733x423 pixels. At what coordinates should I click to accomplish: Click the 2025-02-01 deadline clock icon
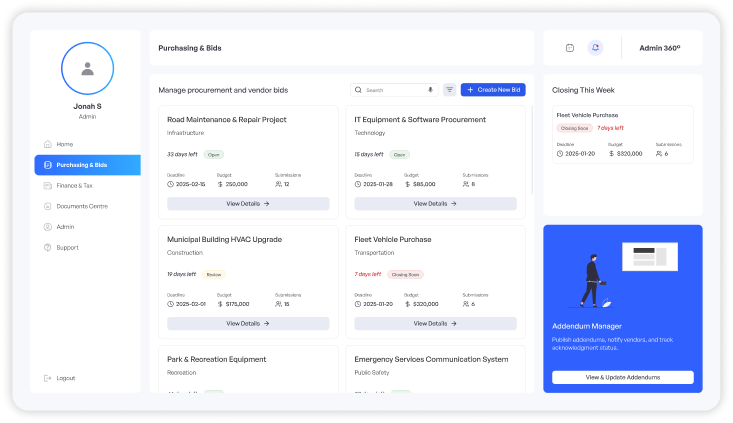point(171,304)
